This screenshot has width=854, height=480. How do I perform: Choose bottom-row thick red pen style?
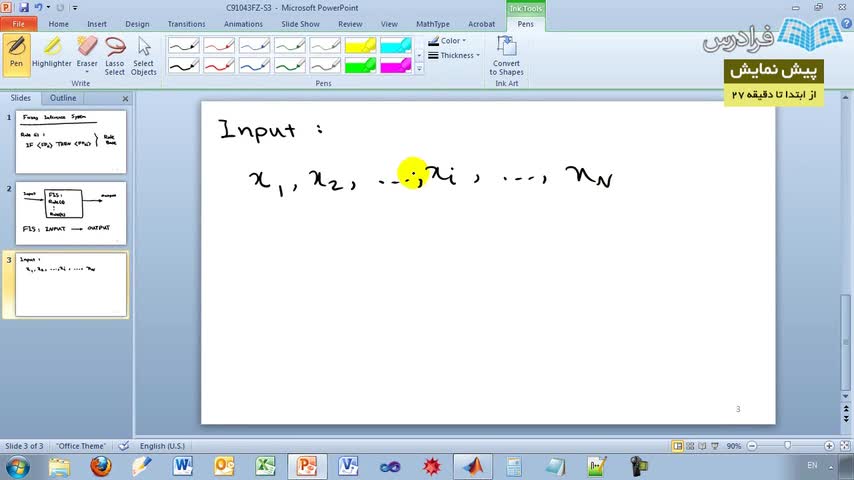pyautogui.click(x=219, y=65)
